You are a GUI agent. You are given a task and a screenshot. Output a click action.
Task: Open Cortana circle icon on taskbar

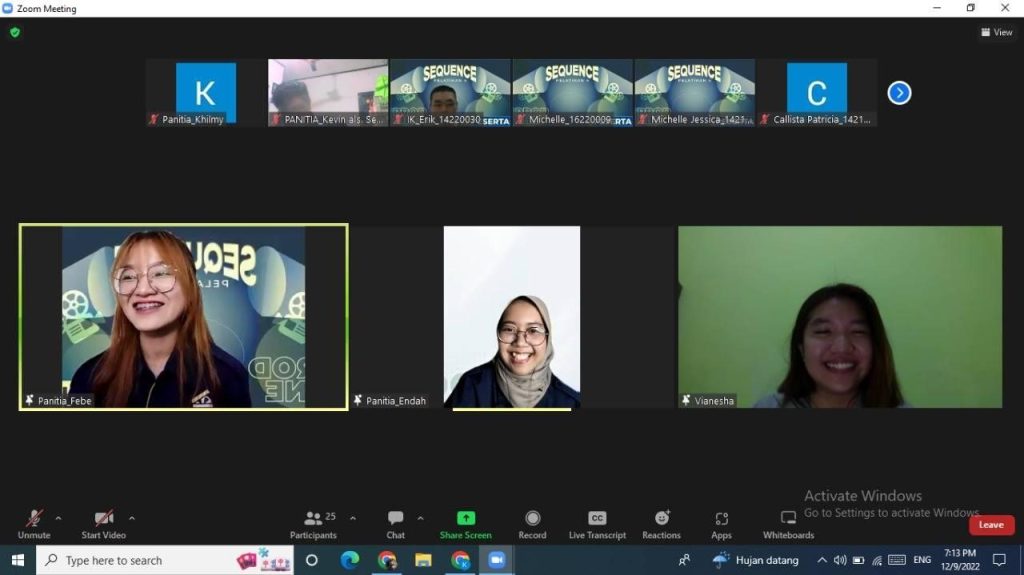click(x=312, y=560)
